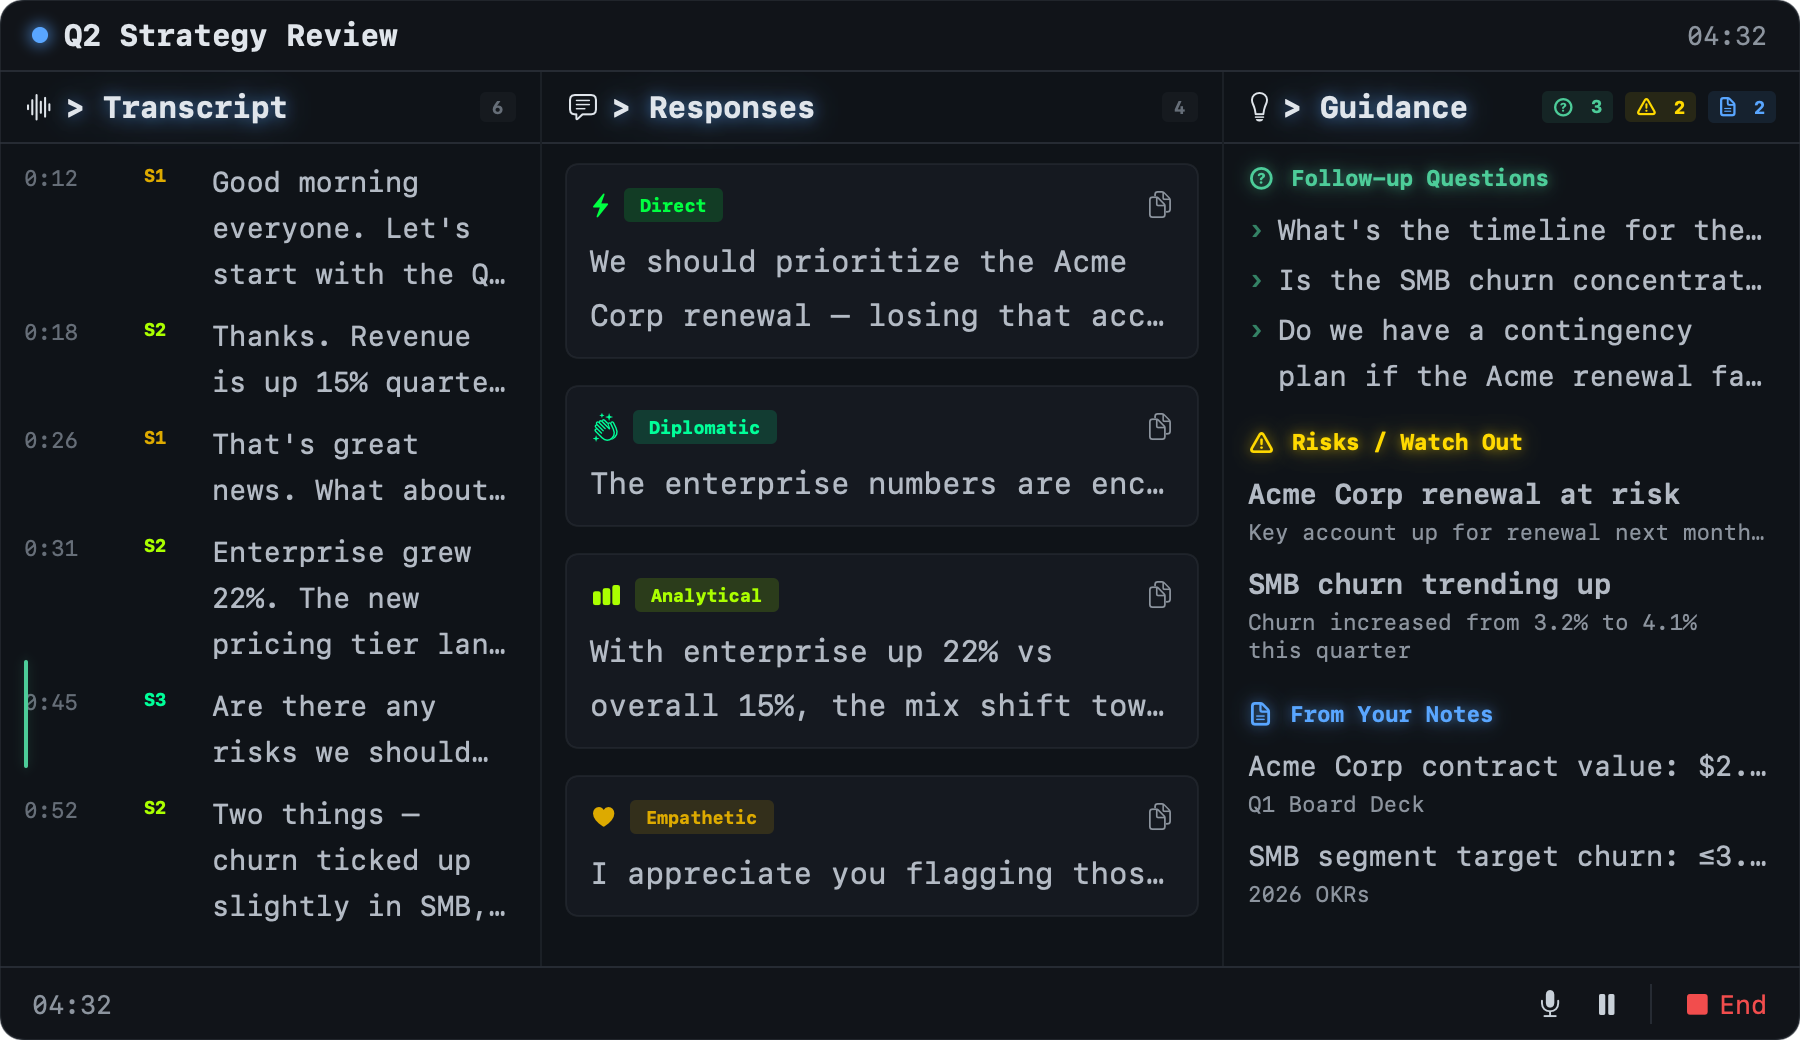Click the lightbulb icon on the Guidance panel
The height and width of the screenshot is (1040, 1800).
[x=1260, y=106]
